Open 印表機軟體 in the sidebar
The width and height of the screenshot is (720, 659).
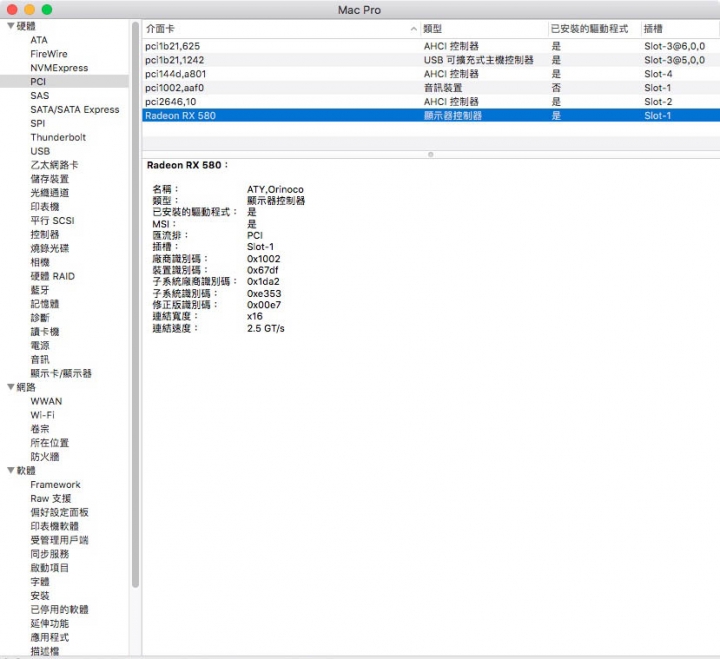pyautogui.click(x=54, y=526)
